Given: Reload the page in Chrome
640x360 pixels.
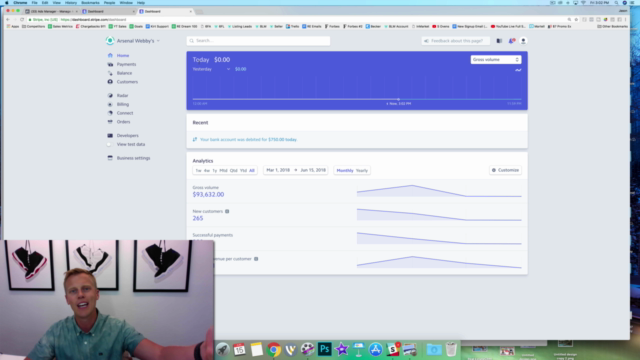Looking at the screenshot, I should [22, 19].
